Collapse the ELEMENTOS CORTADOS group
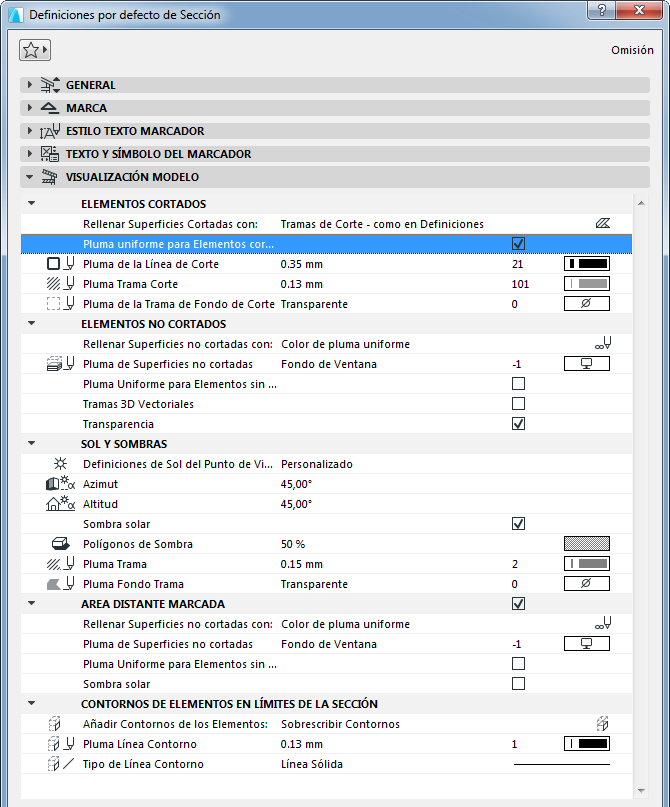670x807 pixels. pyautogui.click(x=31, y=204)
